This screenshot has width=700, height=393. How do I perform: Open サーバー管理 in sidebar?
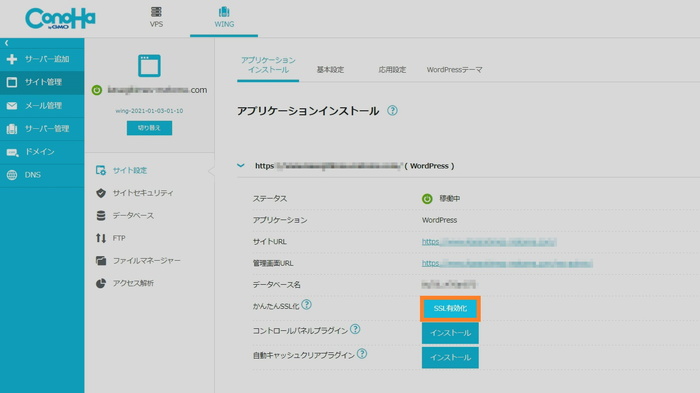(x=42, y=129)
